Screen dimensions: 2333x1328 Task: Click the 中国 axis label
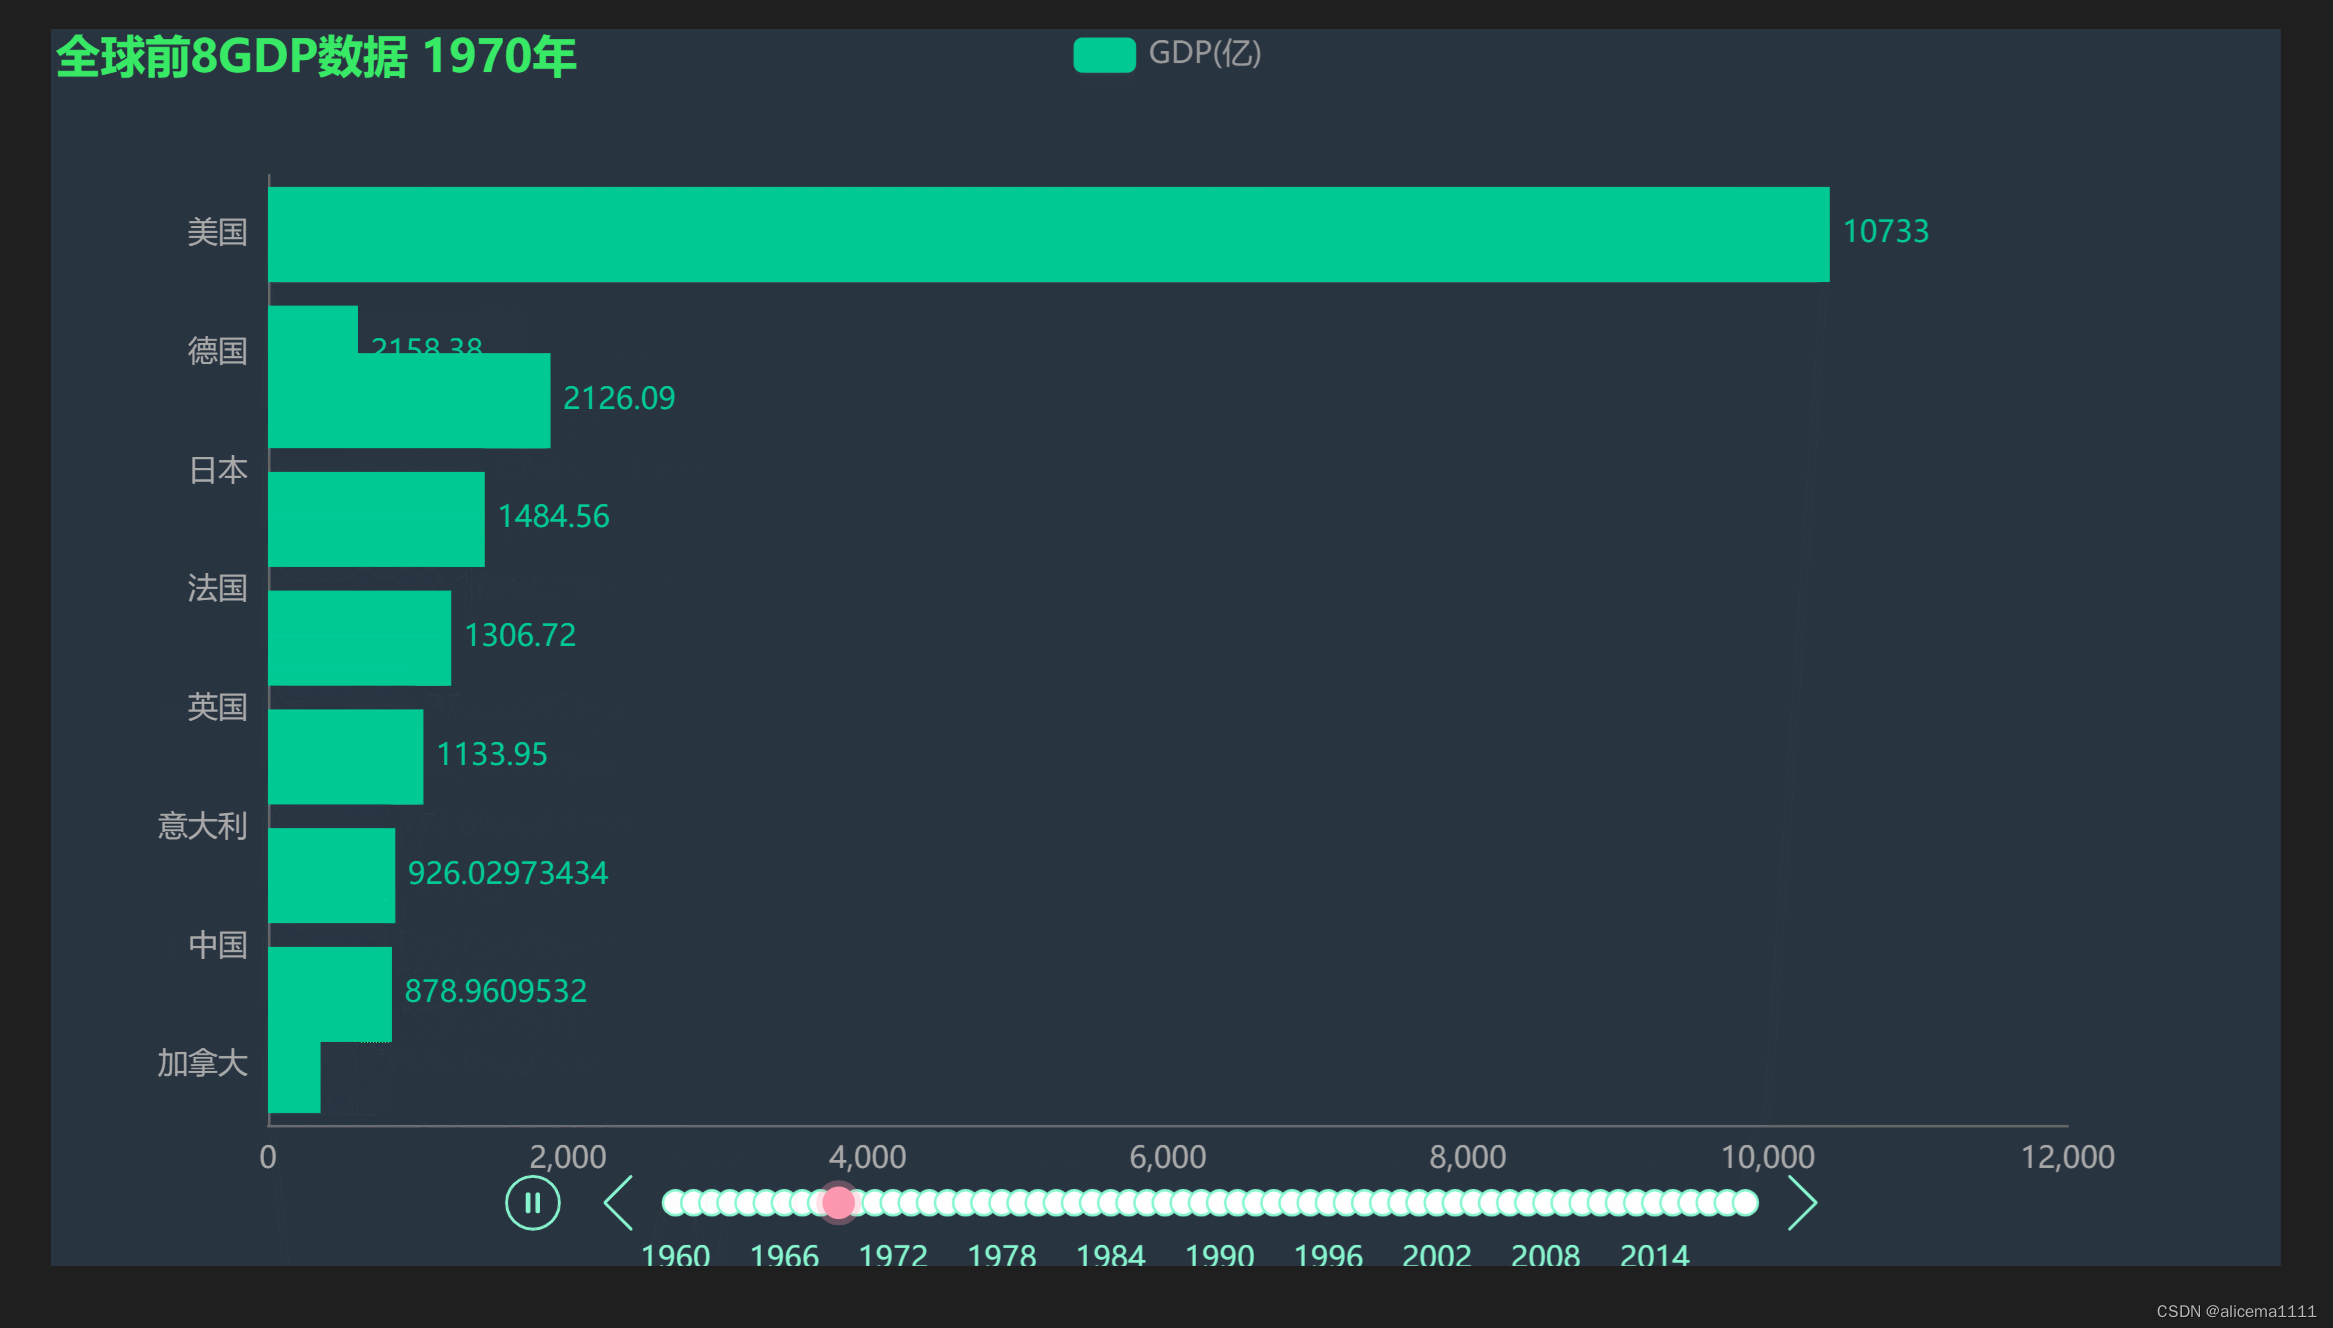(217, 945)
